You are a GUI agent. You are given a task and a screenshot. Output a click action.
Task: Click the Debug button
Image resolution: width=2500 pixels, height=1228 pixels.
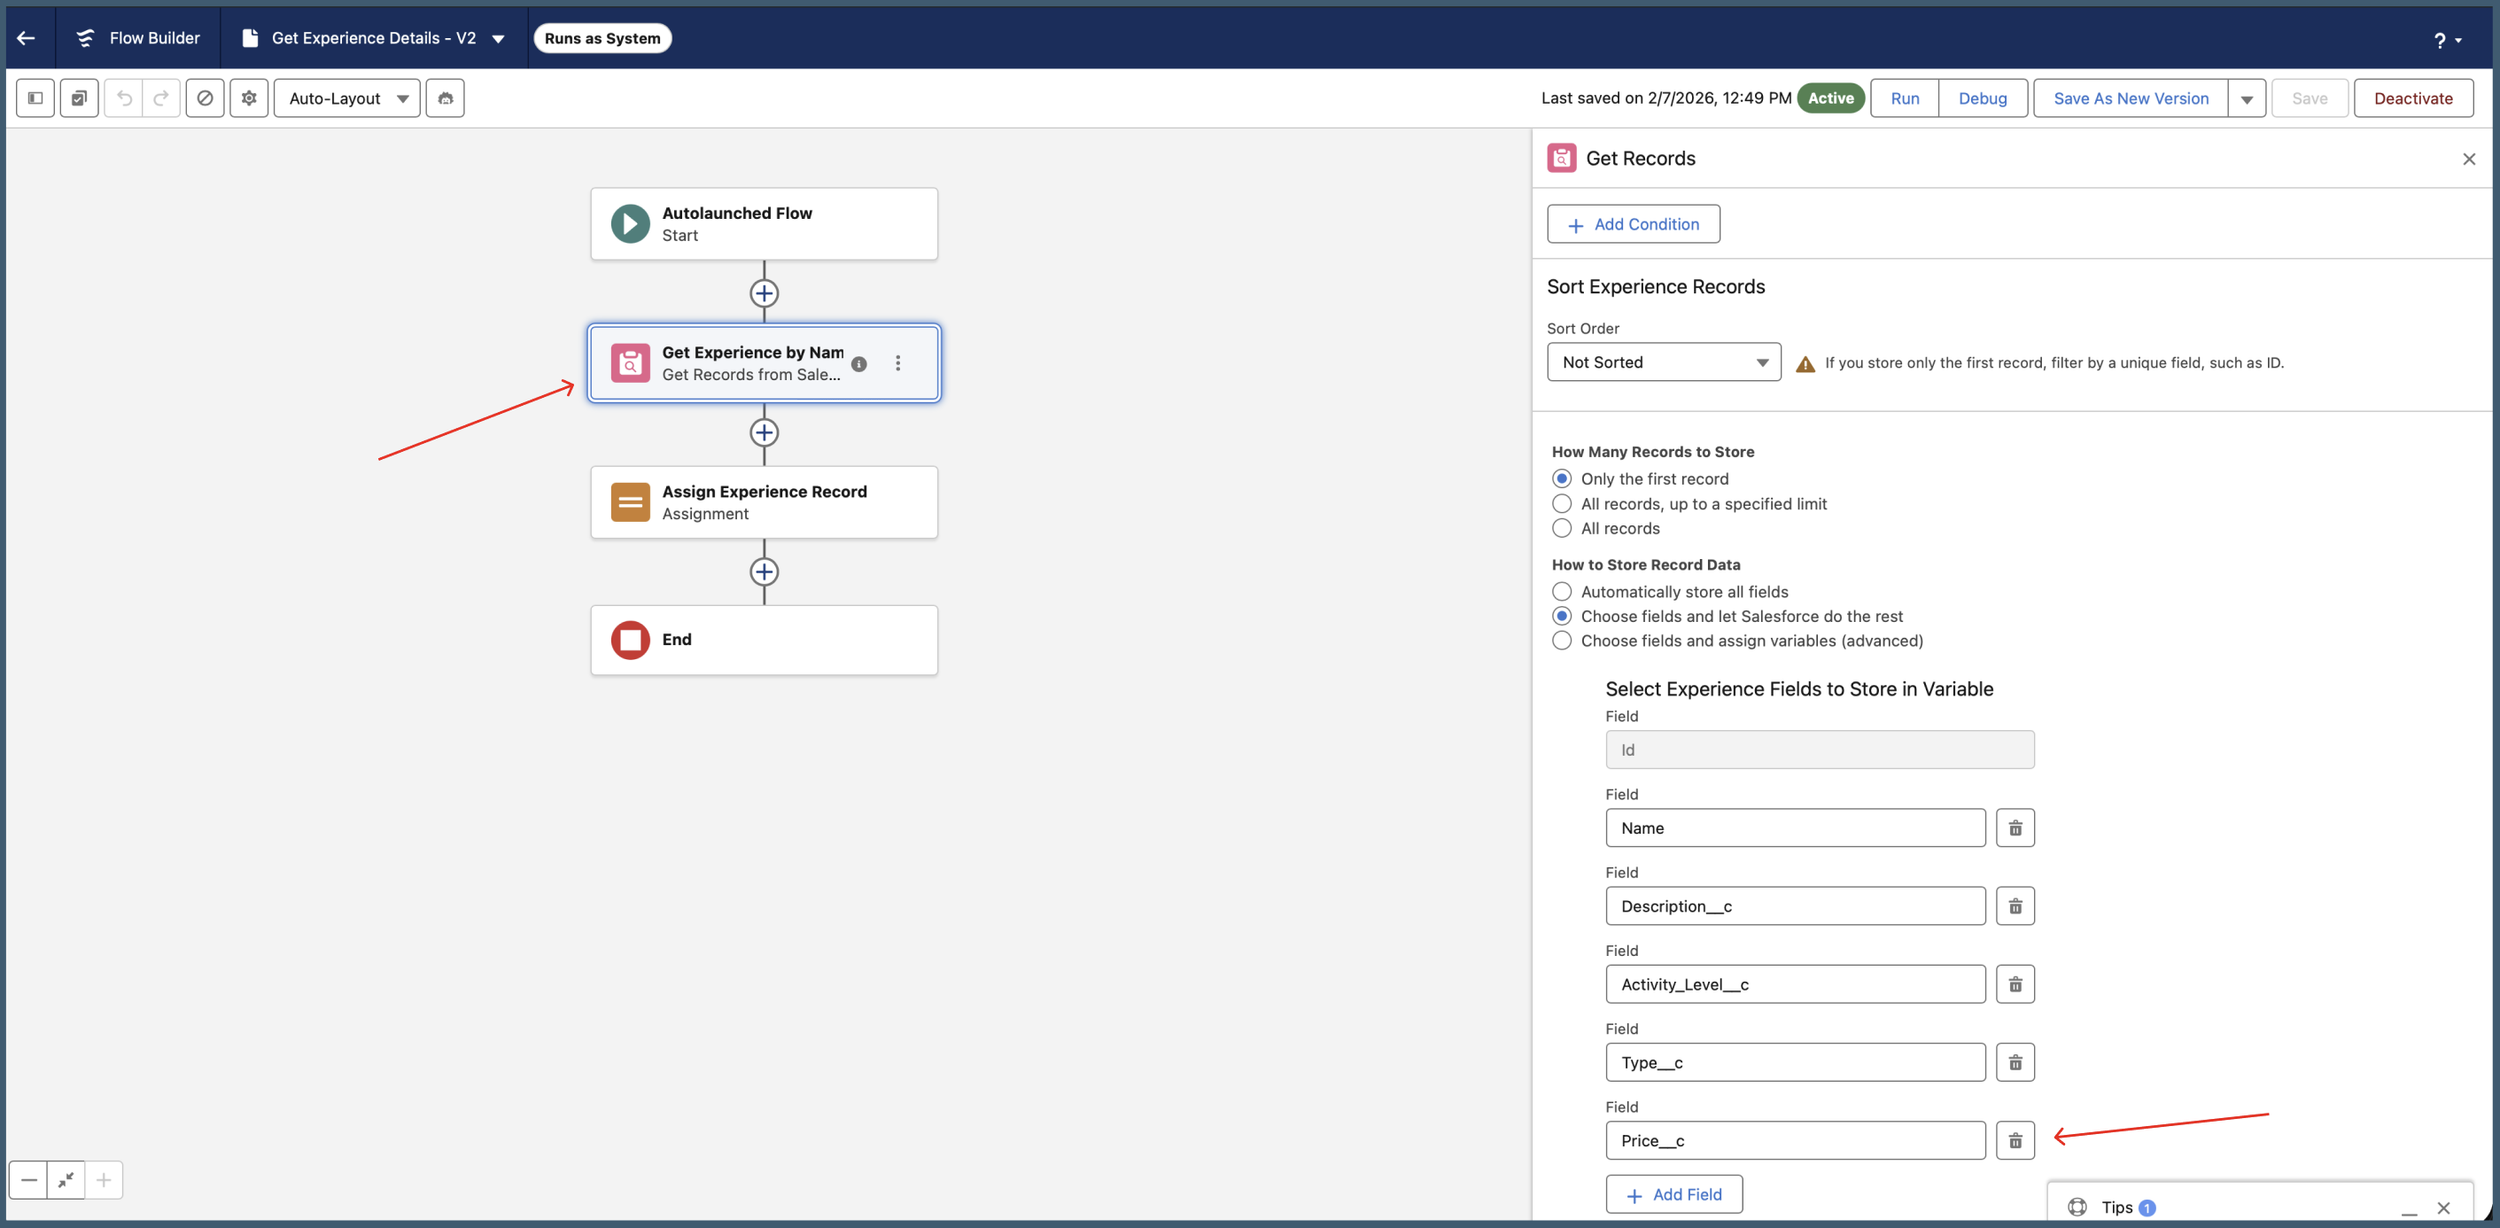[x=1982, y=98]
